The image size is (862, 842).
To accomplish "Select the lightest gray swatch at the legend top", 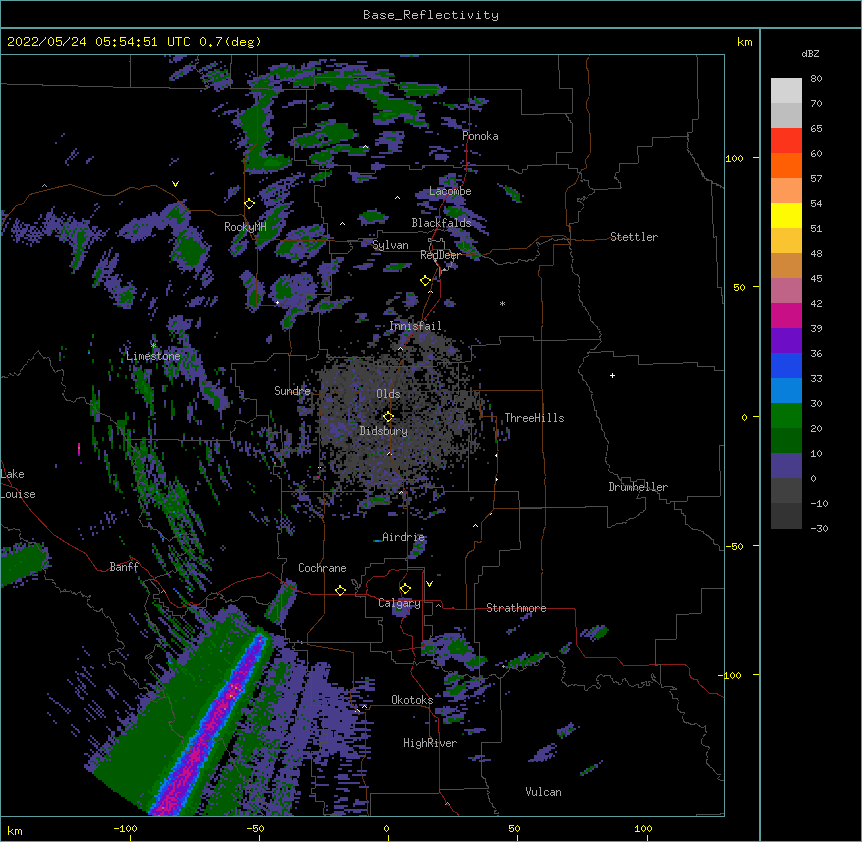I will tap(786, 91).
